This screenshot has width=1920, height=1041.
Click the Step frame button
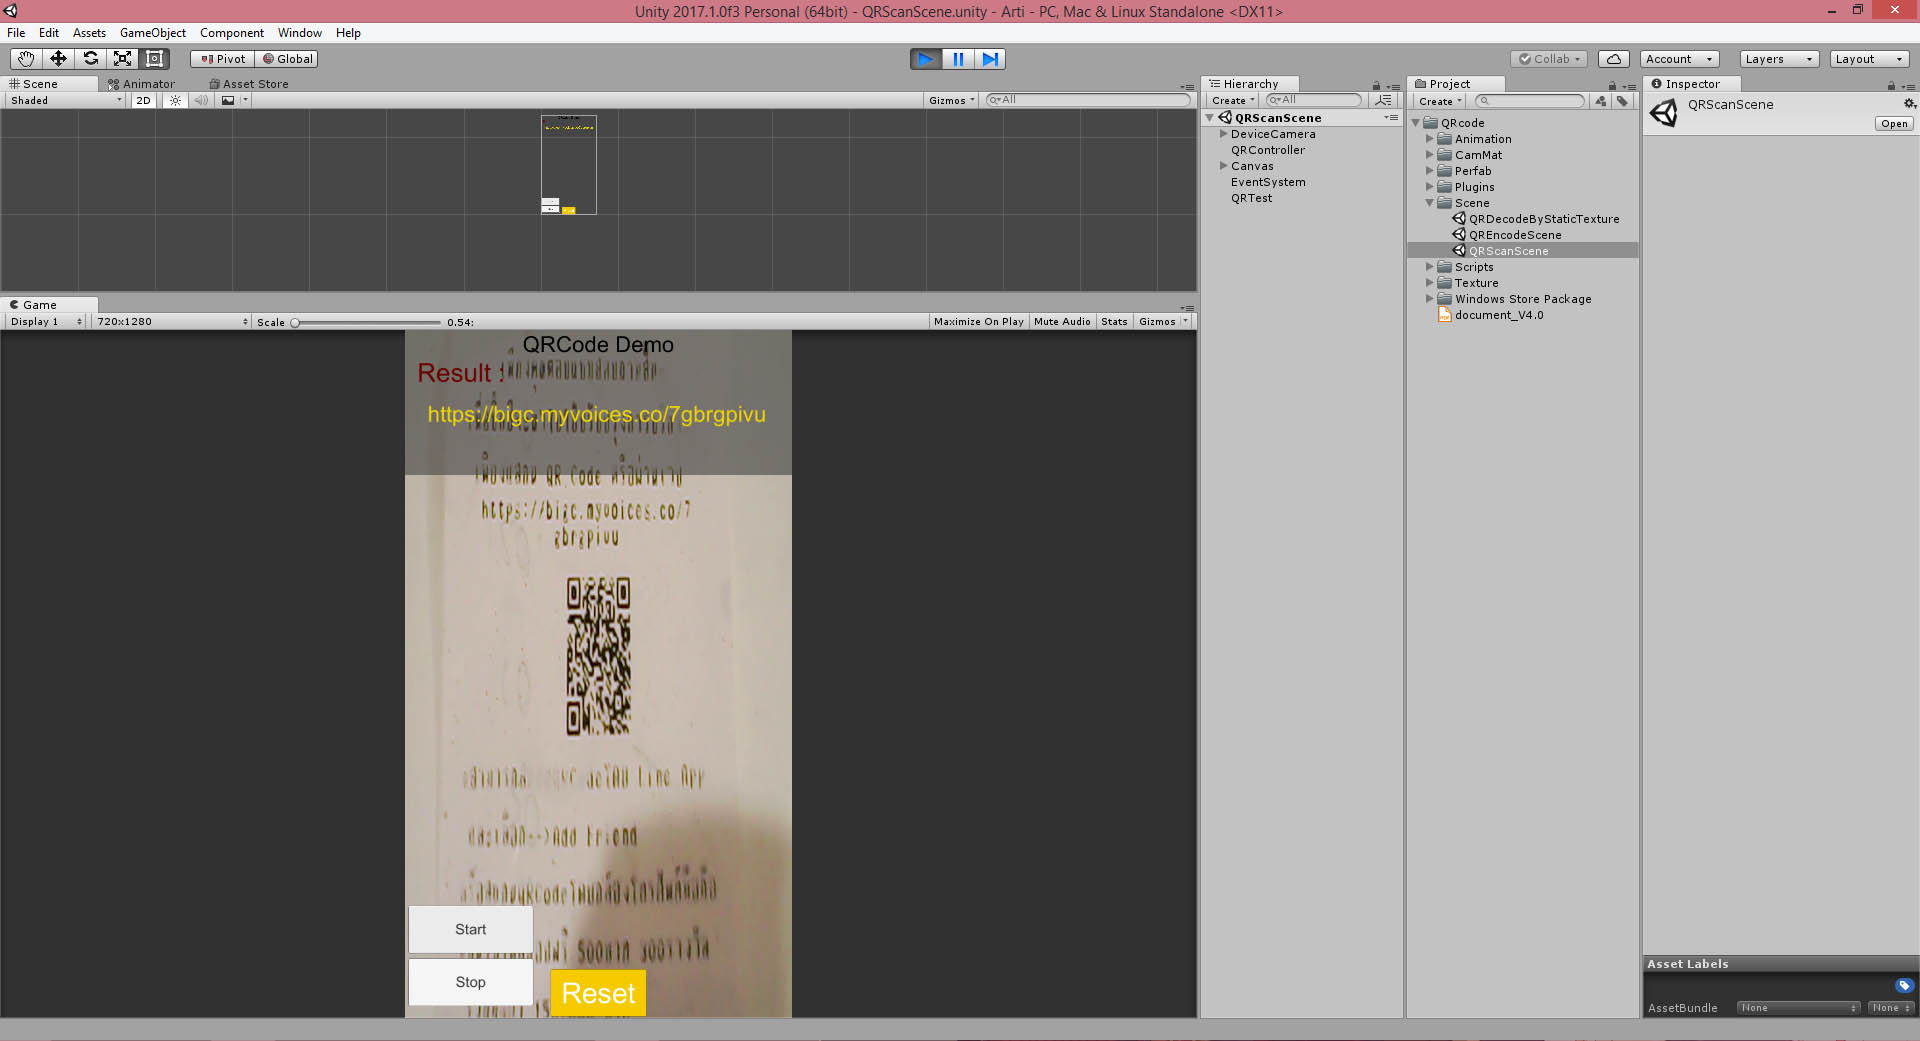point(990,59)
